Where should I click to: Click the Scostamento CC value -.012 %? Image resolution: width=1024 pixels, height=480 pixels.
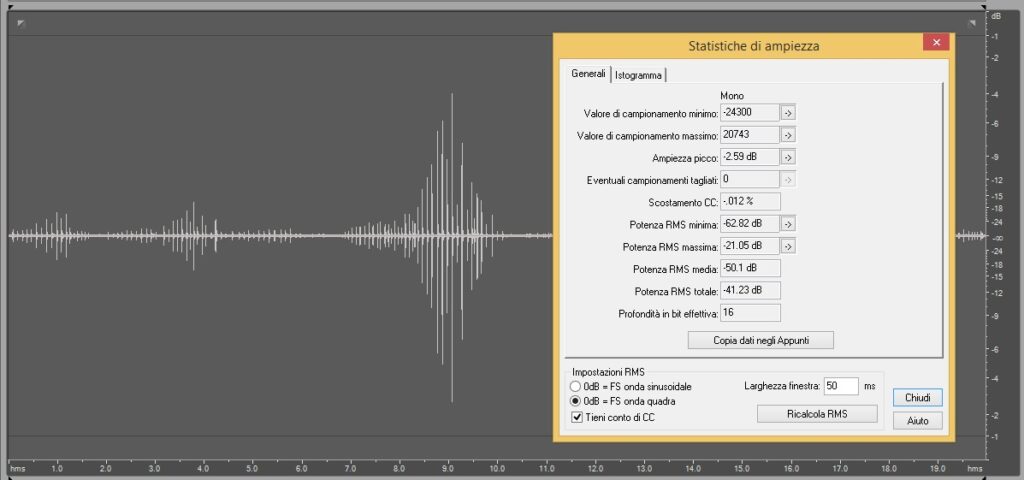point(750,201)
